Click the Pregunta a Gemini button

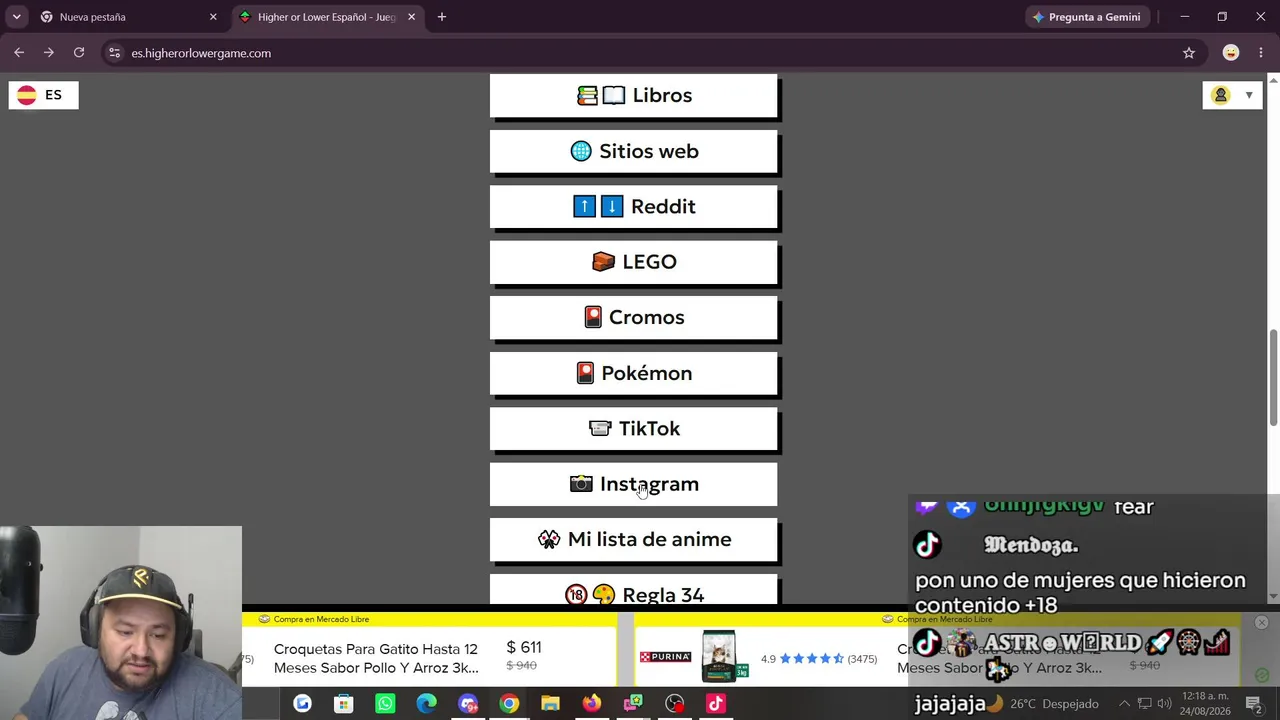[1086, 17]
